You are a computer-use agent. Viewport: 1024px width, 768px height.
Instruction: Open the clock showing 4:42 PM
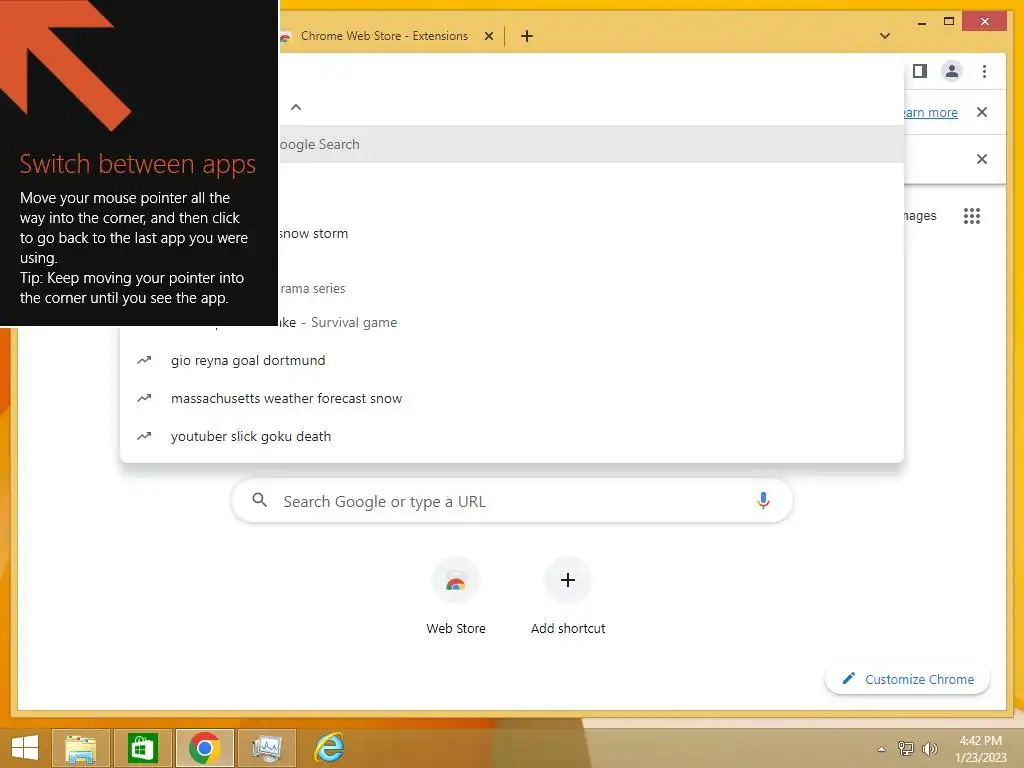(x=980, y=749)
